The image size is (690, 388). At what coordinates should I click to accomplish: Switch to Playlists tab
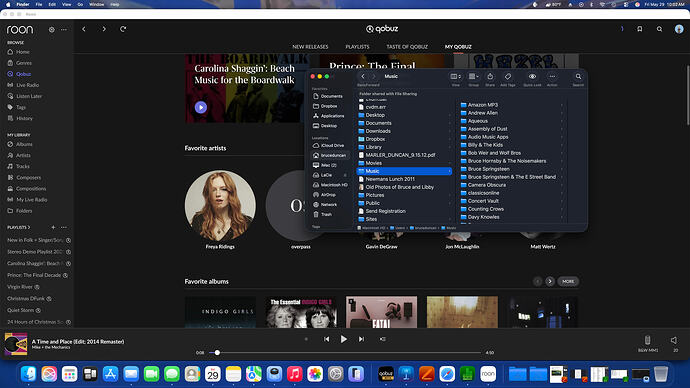coord(357,47)
